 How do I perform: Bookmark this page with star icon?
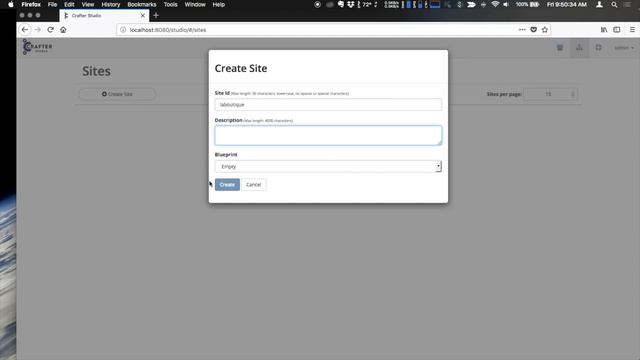tap(545, 30)
